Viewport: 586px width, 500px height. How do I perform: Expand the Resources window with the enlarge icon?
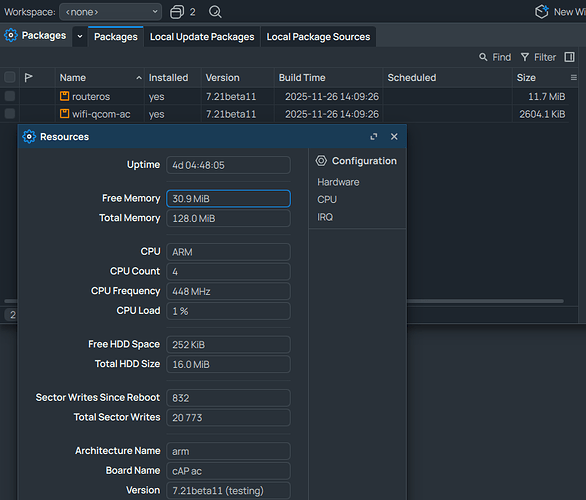pyautogui.click(x=374, y=137)
